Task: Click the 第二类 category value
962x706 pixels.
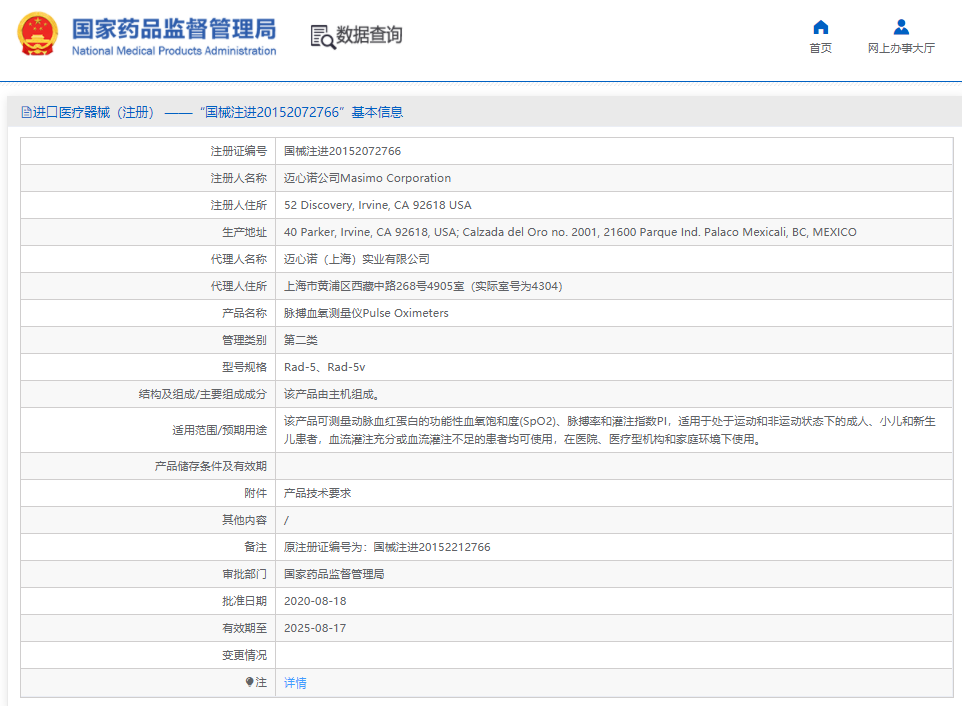Action: click(x=301, y=340)
